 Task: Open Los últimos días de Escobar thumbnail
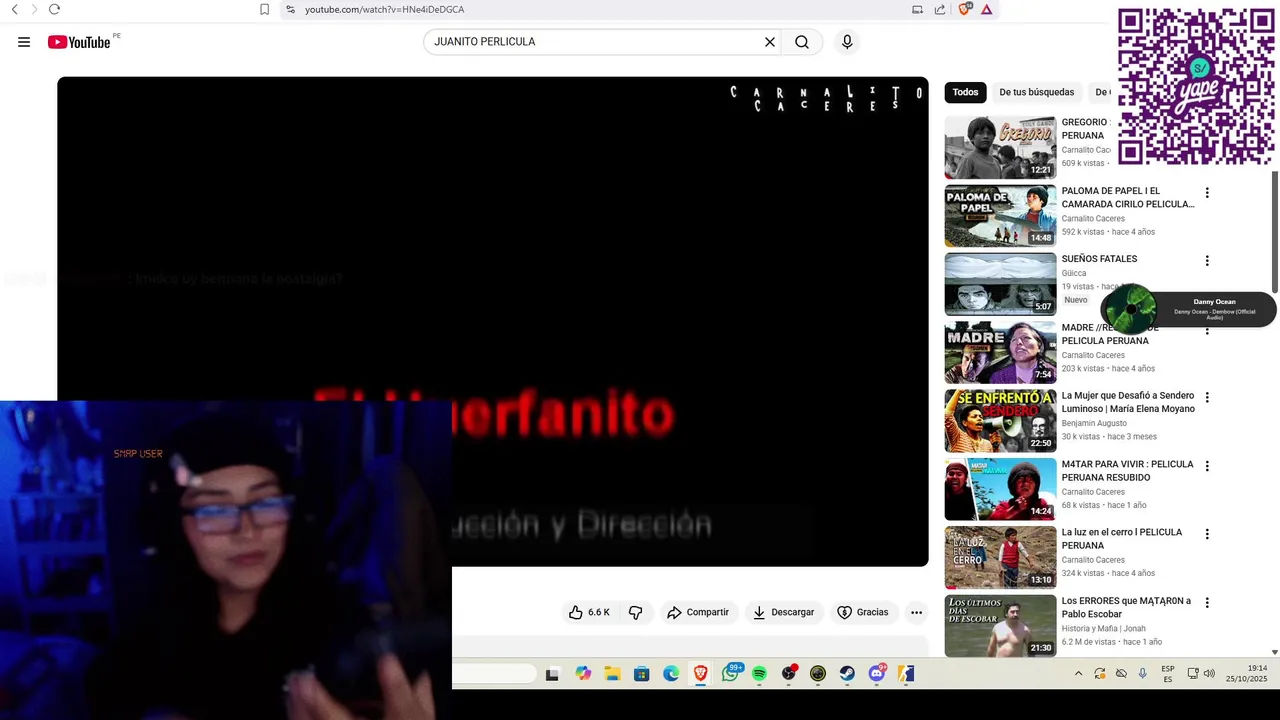[1000, 626]
